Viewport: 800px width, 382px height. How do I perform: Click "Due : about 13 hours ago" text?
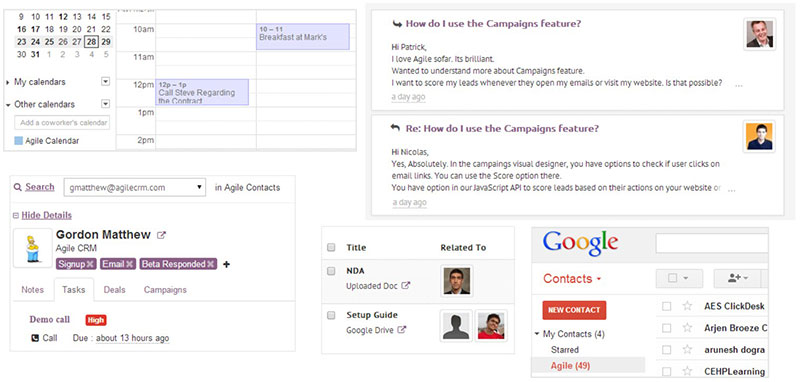(121, 338)
